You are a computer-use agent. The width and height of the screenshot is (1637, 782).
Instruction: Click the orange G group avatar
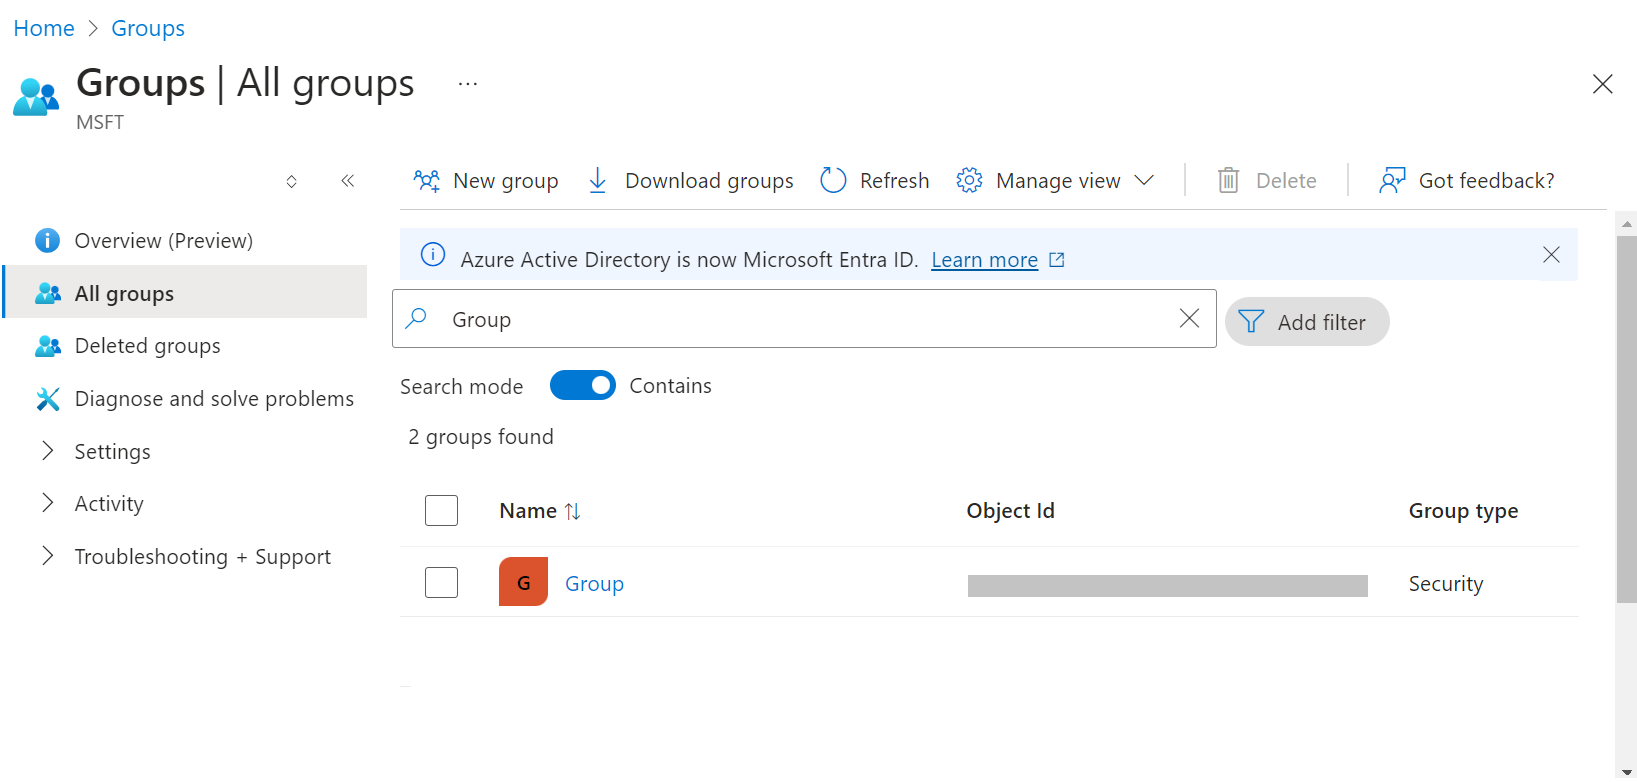tap(523, 582)
